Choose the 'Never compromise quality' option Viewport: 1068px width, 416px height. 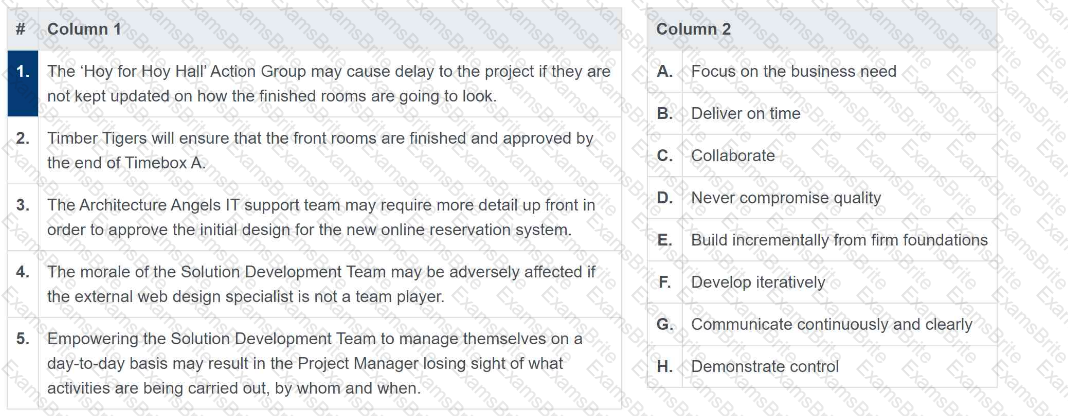pos(786,198)
